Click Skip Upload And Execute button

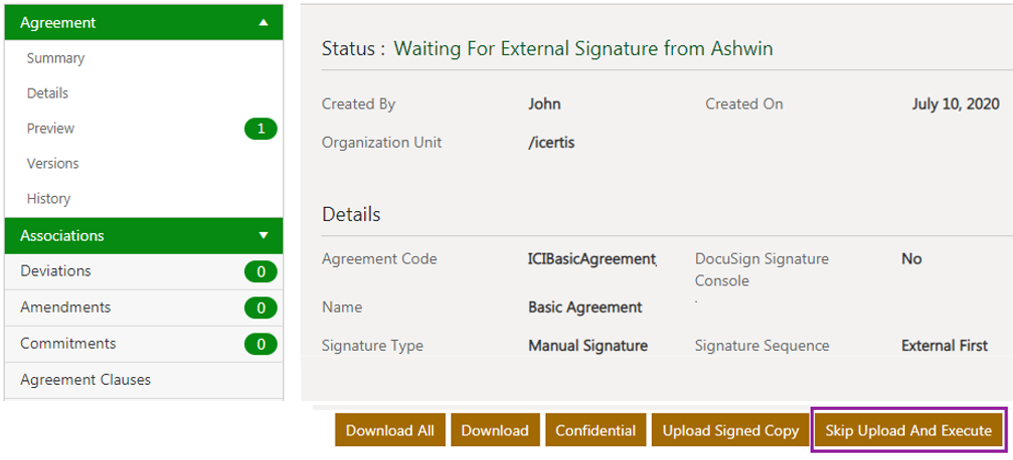(908, 430)
